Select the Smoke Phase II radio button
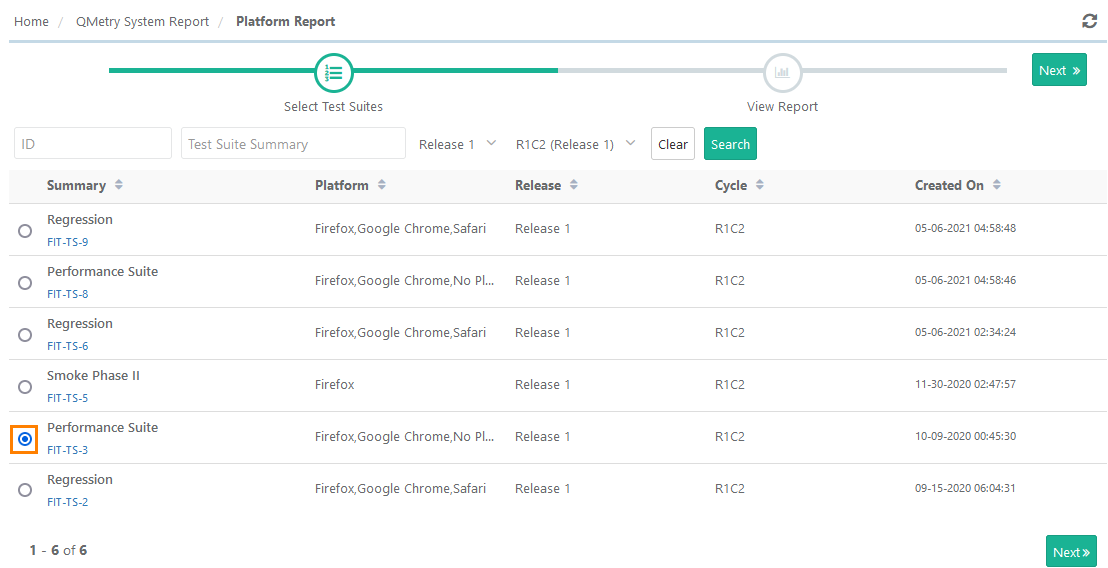Viewport: 1108px width, 568px height. pos(25,387)
